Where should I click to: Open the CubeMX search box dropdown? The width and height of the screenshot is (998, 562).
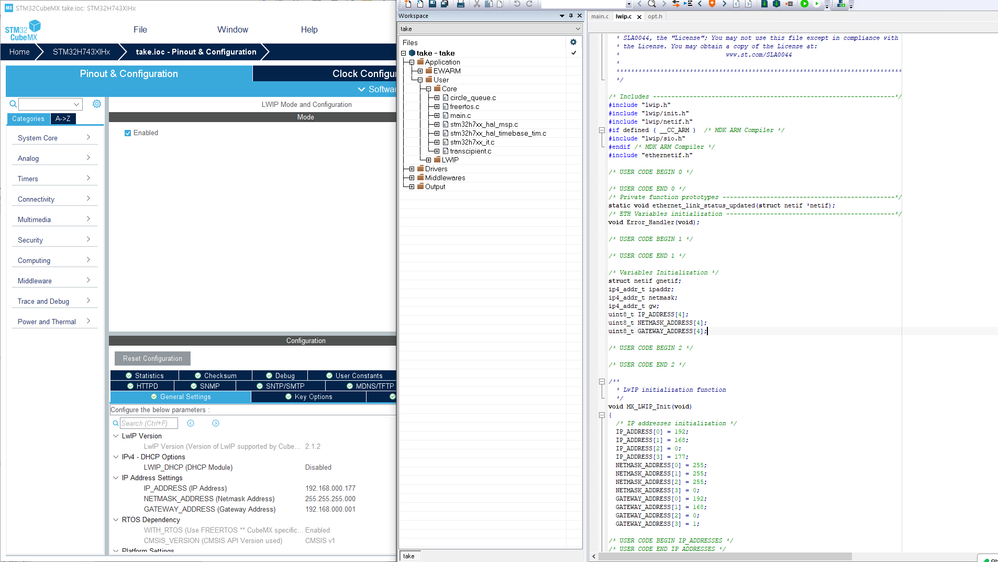pos(76,104)
